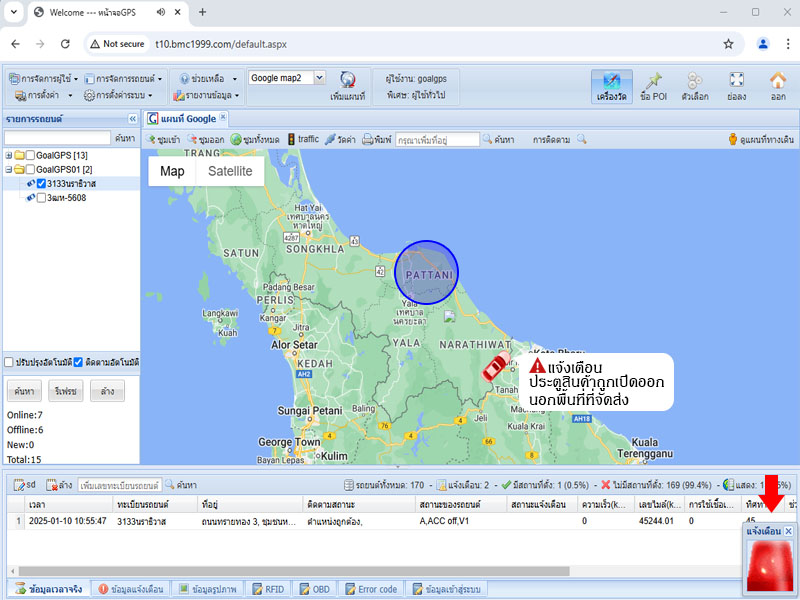Screen dimensions: 800x600
Task: Close the แผนที่ Google map tab
Action: pyautogui.click(x=223, y=117)
